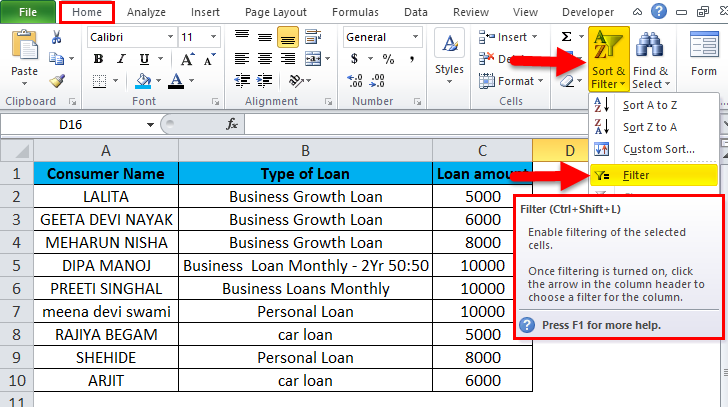Increase Decimal places icon

coord(355,81)
